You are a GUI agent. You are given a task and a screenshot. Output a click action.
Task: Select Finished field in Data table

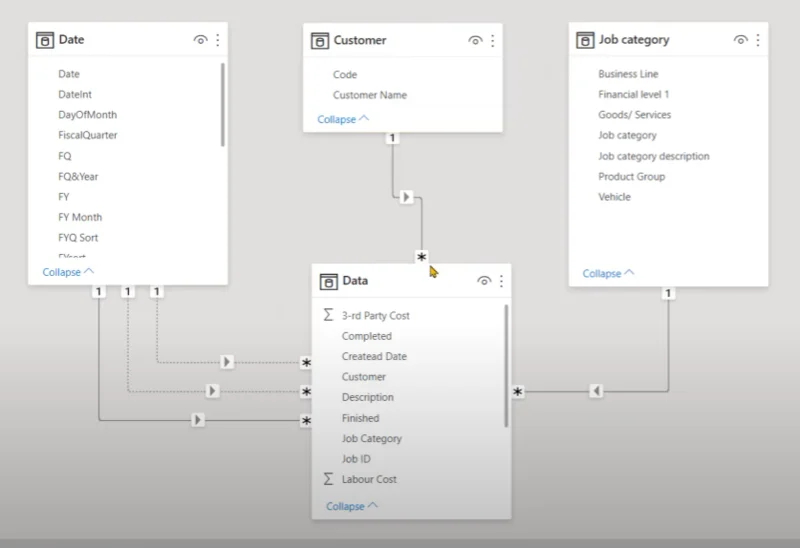point(360,418)
